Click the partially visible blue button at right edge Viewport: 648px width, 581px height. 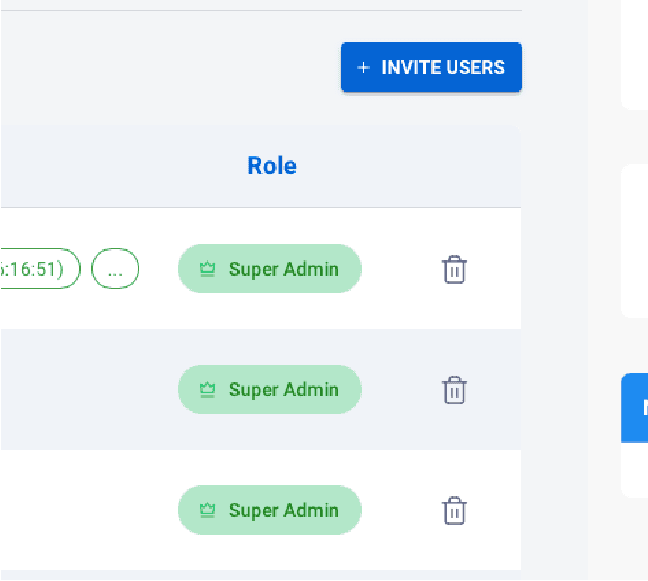coord(635,407)
